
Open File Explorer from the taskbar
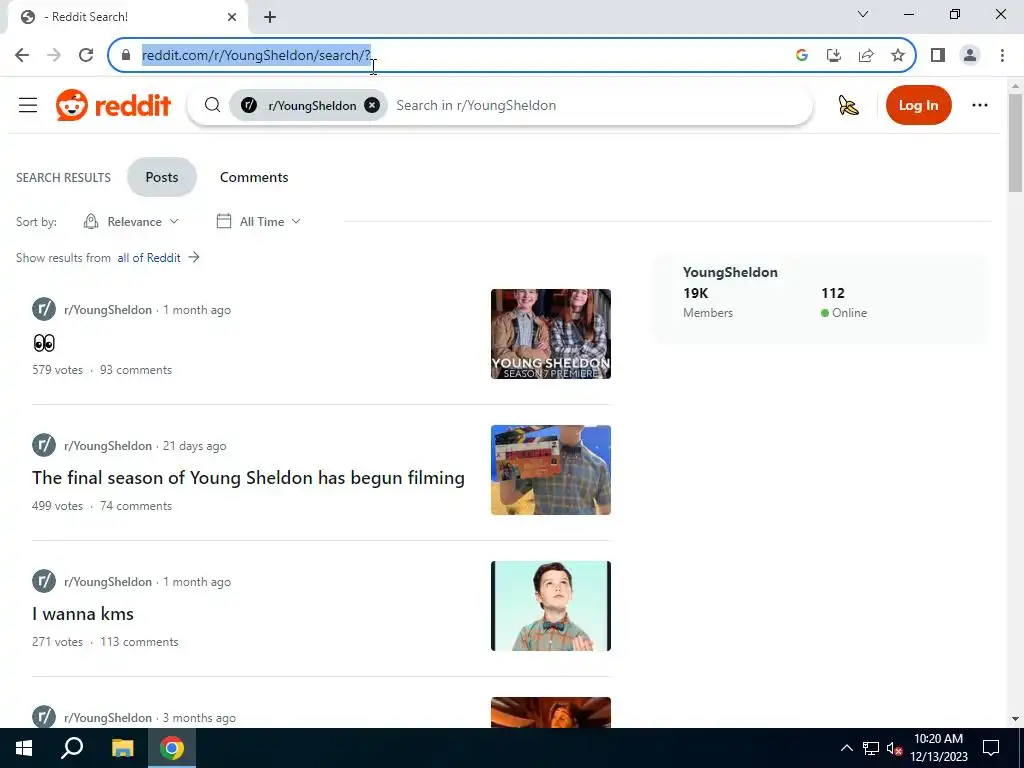coord(122,748)
